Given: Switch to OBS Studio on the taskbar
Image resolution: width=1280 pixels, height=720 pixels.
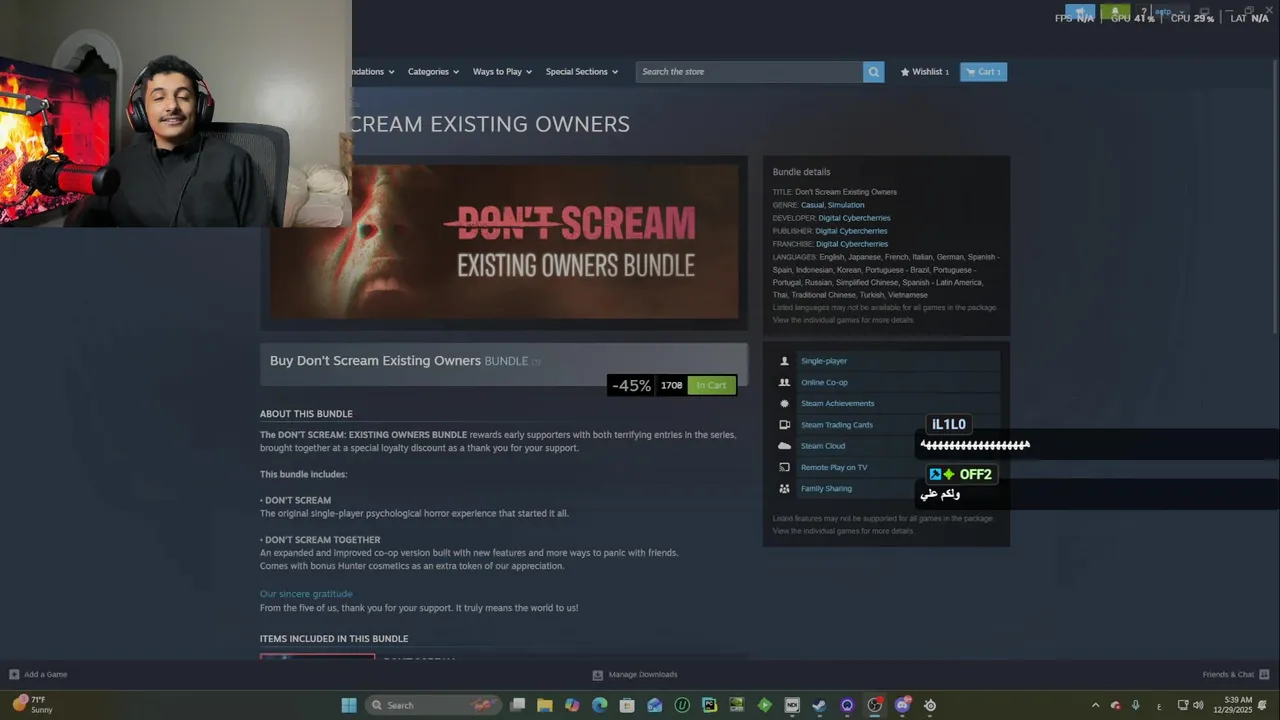Looking at the screenshot, I should tap(875, 705).
